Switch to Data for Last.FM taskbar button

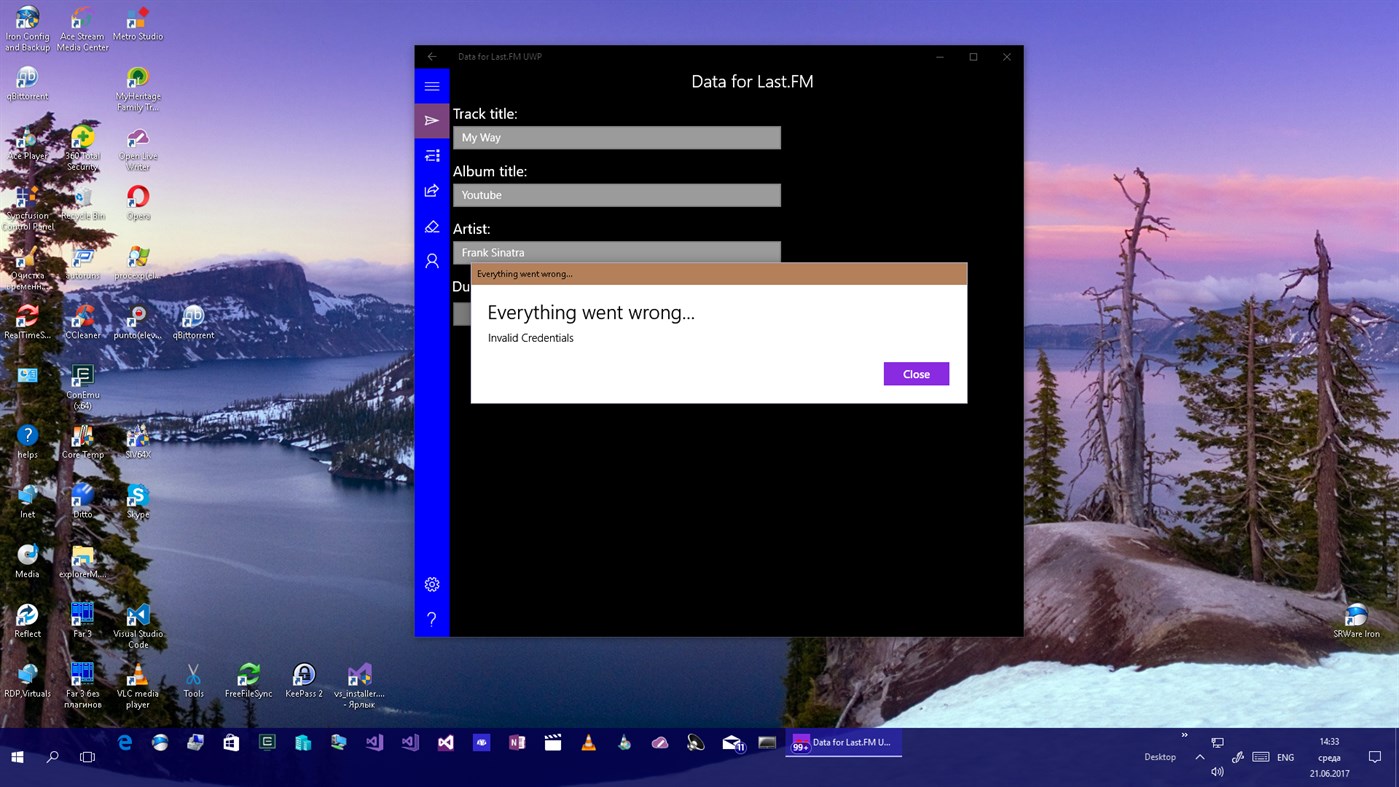pos(844,743)
